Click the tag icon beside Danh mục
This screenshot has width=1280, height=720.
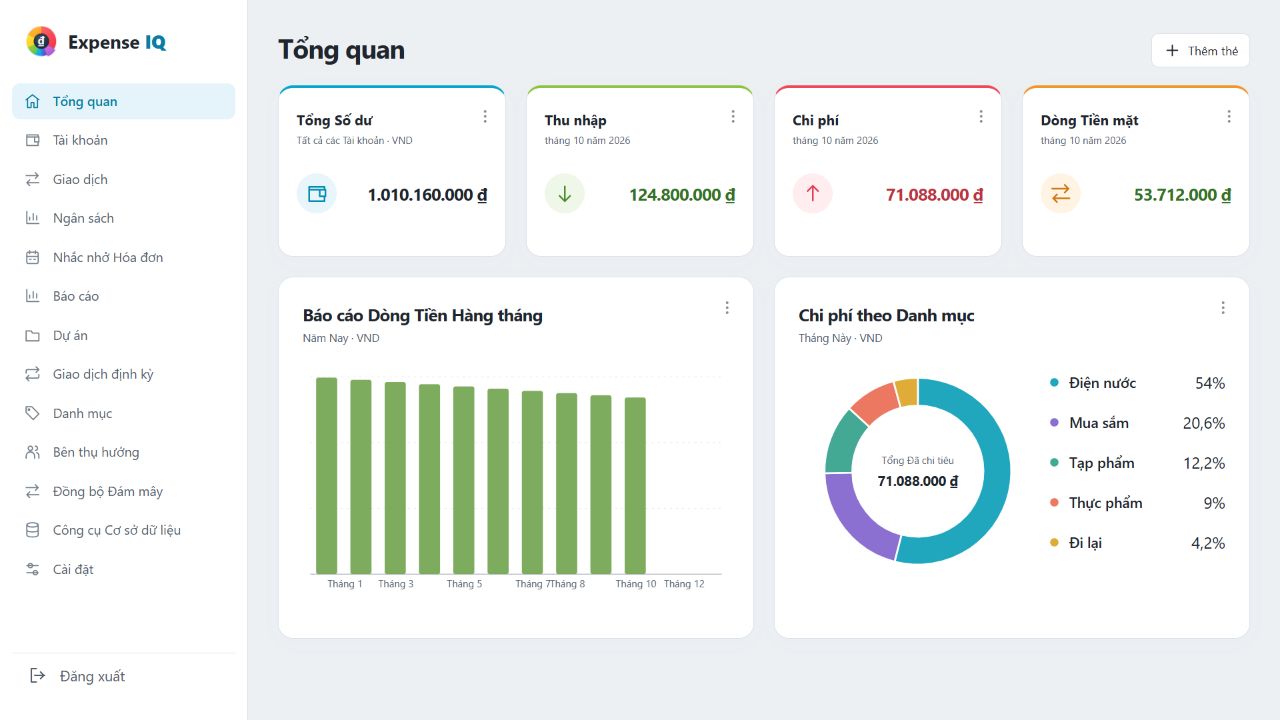coord(32,413)
